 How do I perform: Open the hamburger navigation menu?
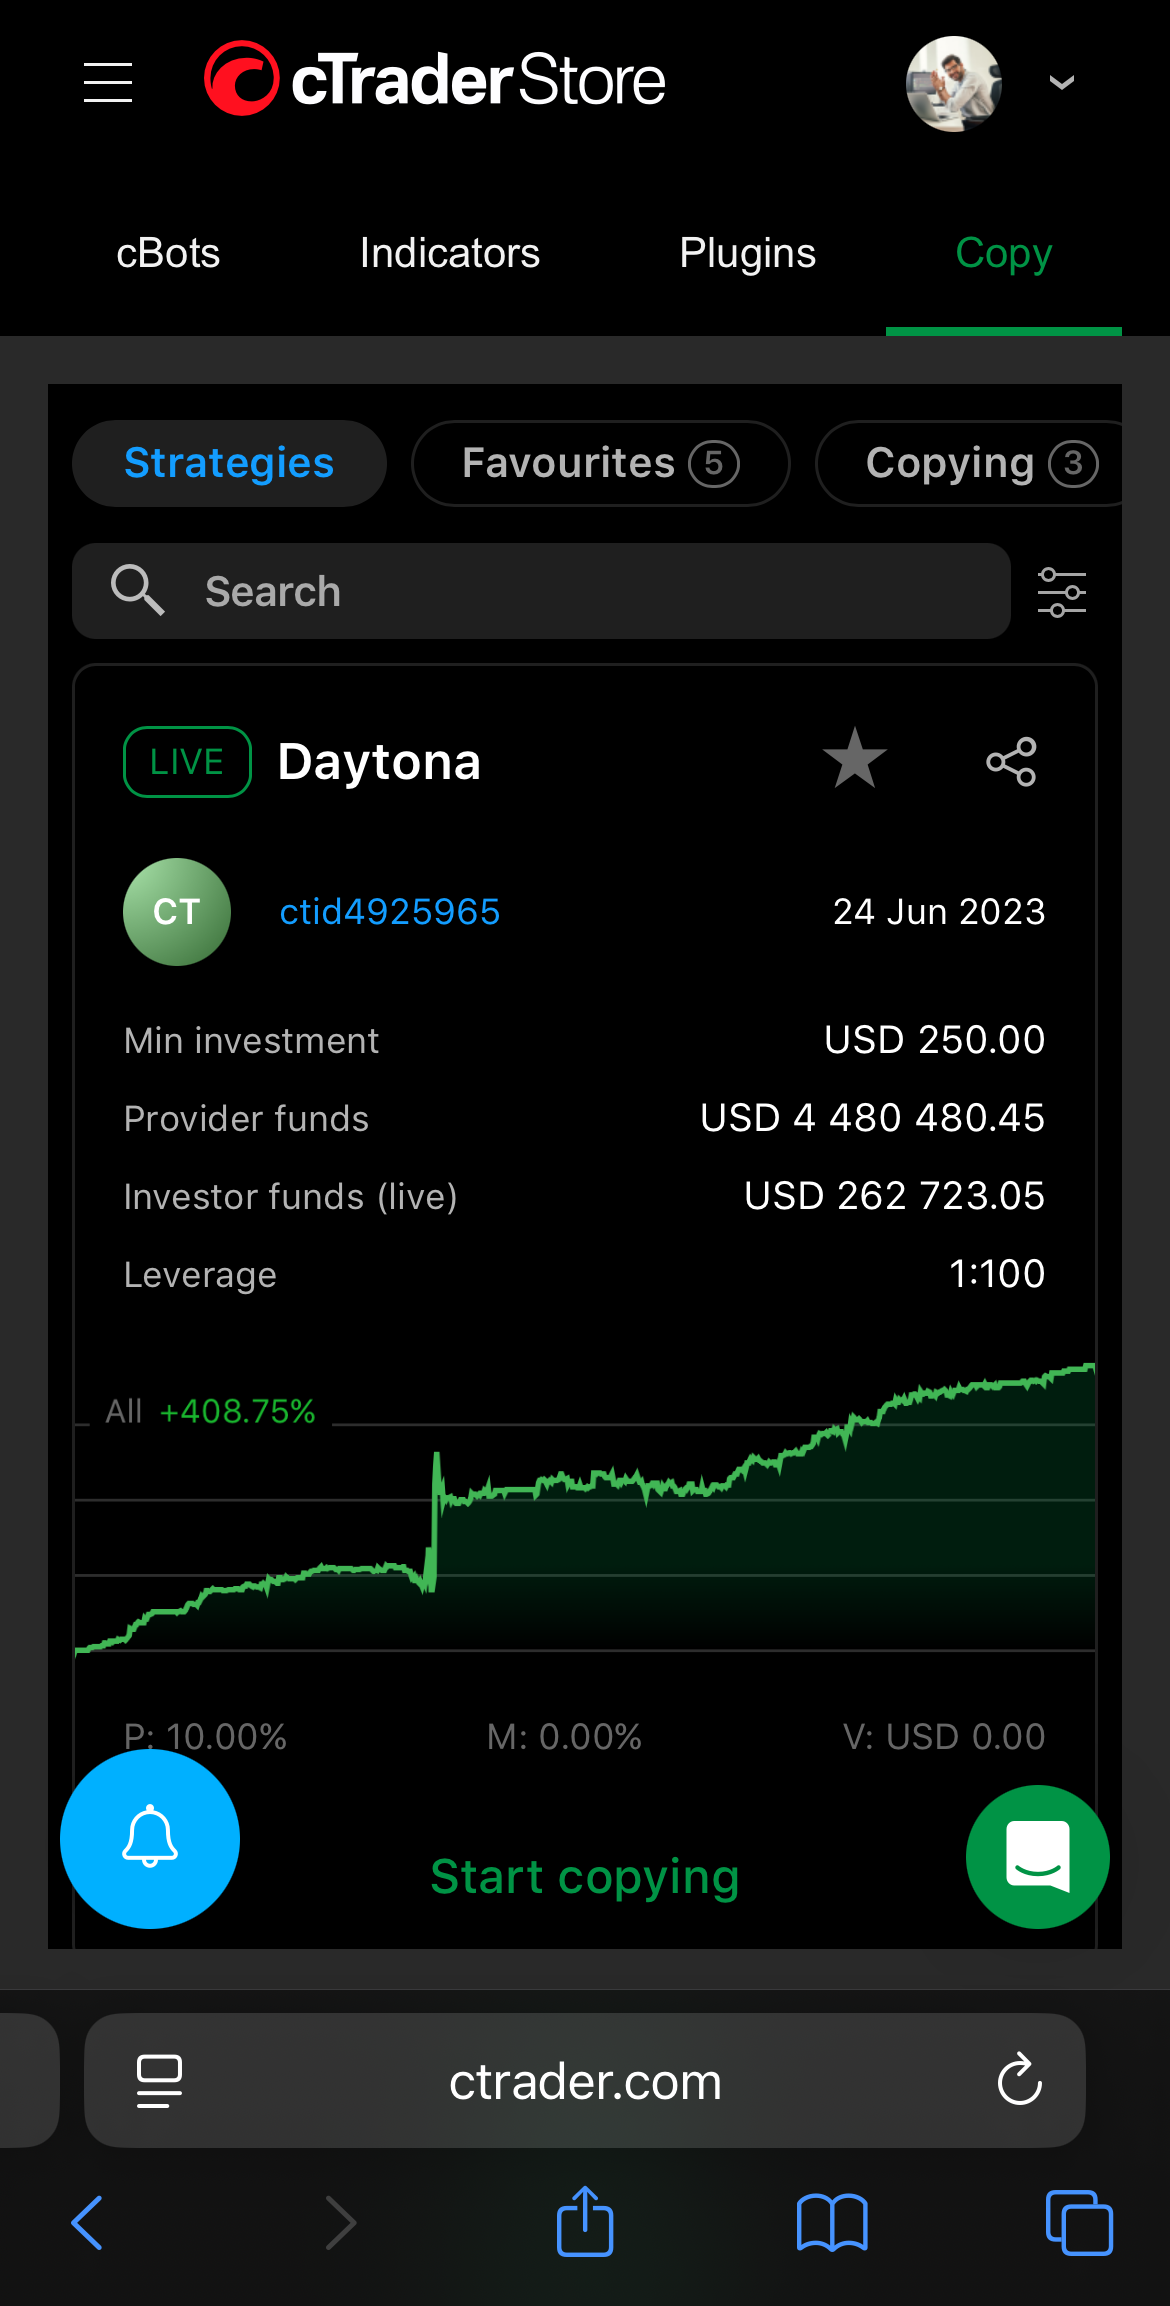tap(108, 82)
